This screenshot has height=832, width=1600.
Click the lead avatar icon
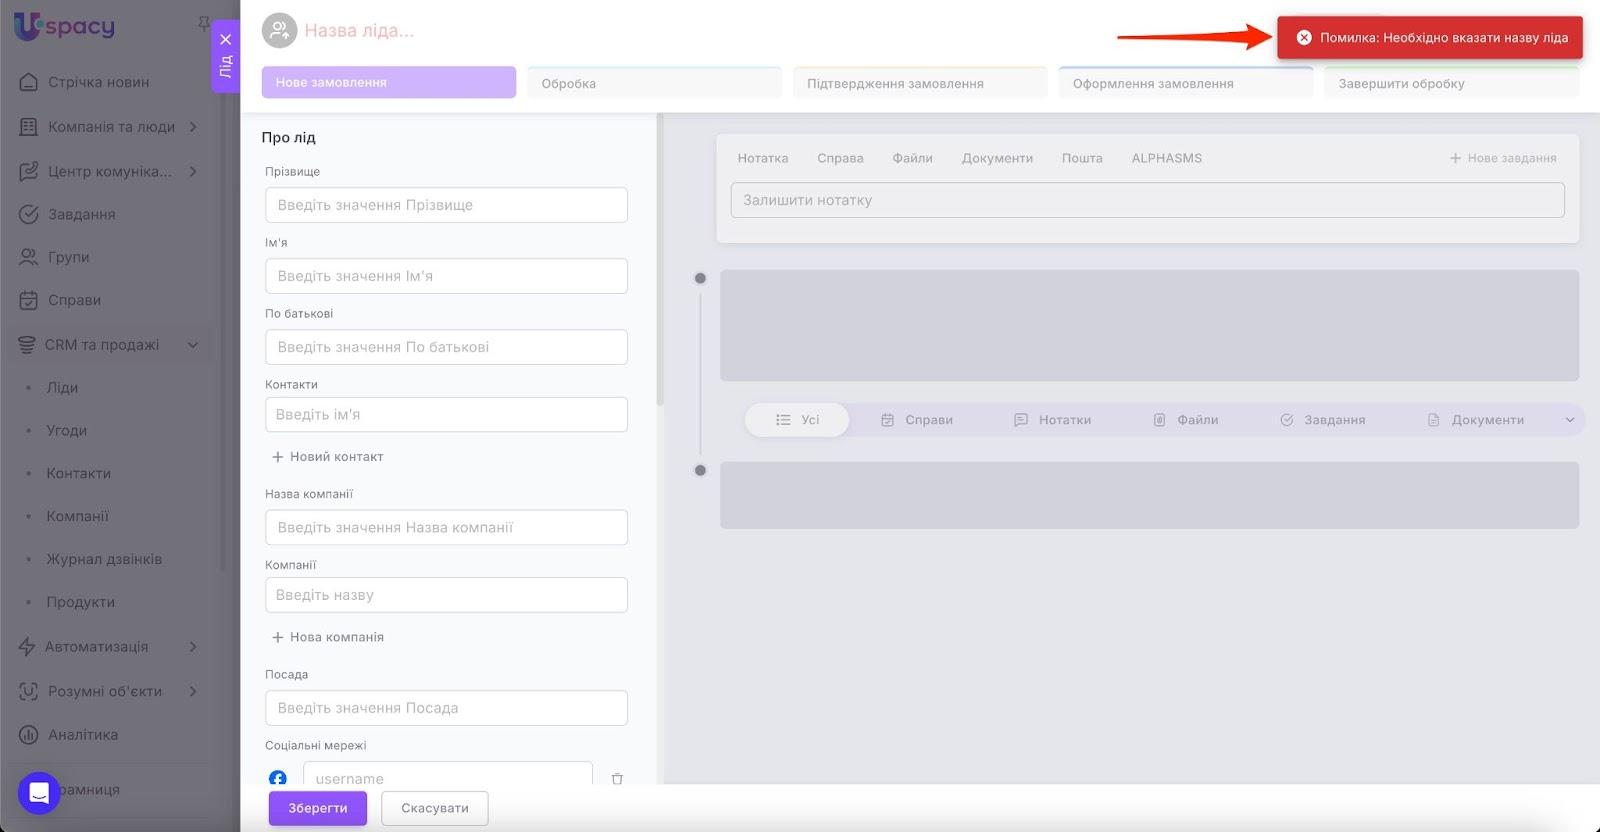coord(279,31)
